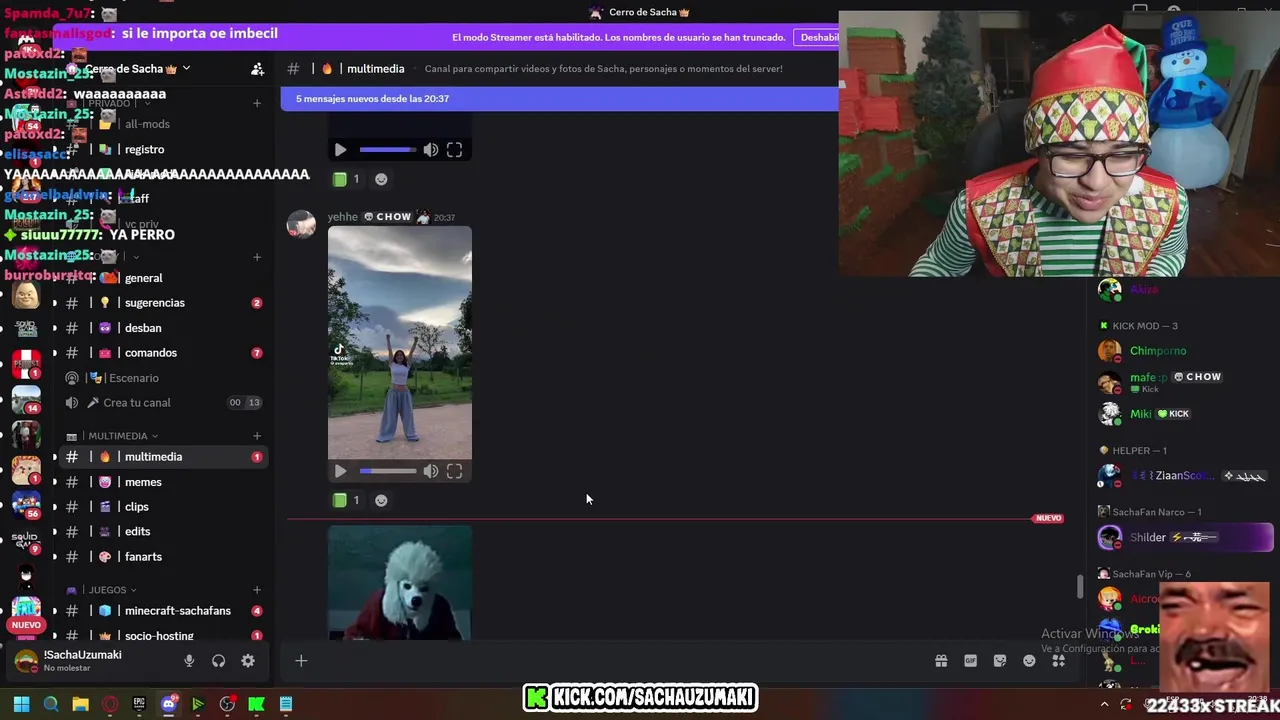Viewport: 1280px width, 720px height.
Task: Play the yehhe TikTok video
Action: point(340,471)
